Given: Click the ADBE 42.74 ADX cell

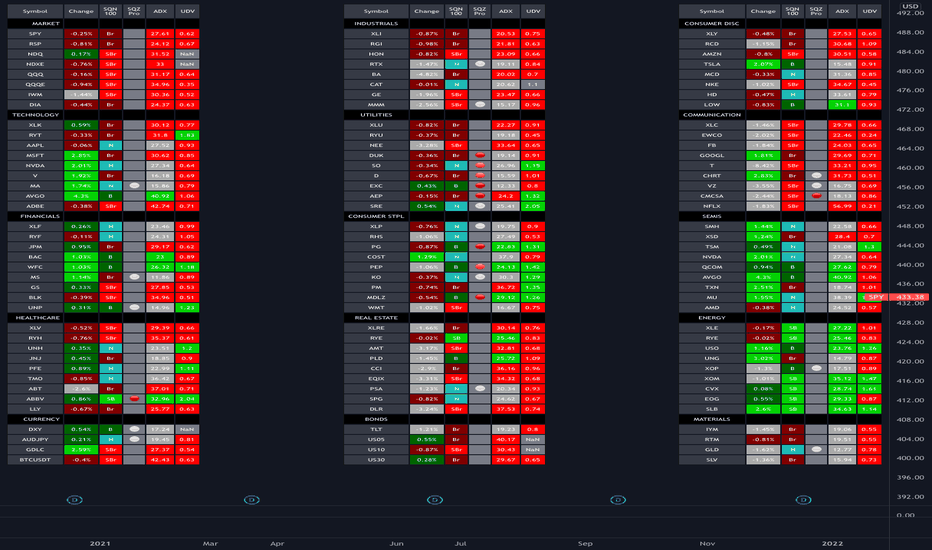Looking at the screenshot, I should [160, 206].
